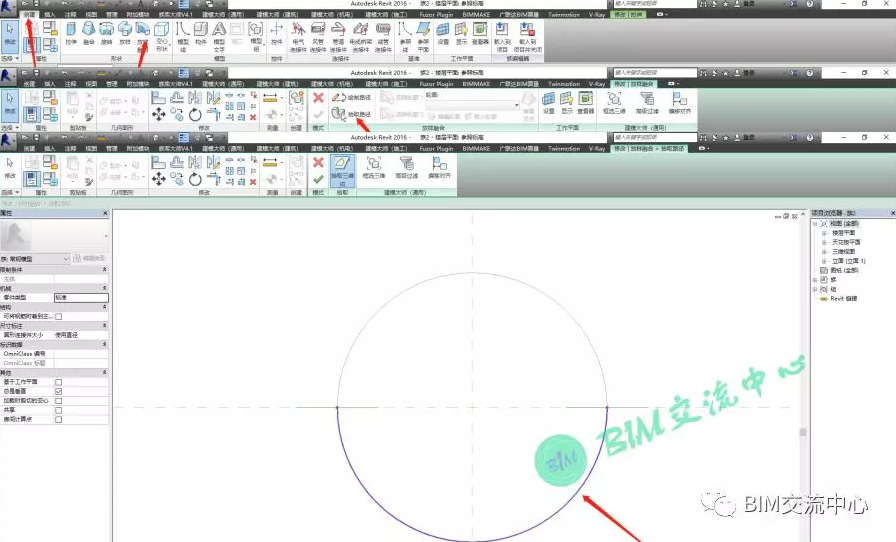
Task: Select the 融合 (Blend) shape tool
Action: tap(89, 33)
